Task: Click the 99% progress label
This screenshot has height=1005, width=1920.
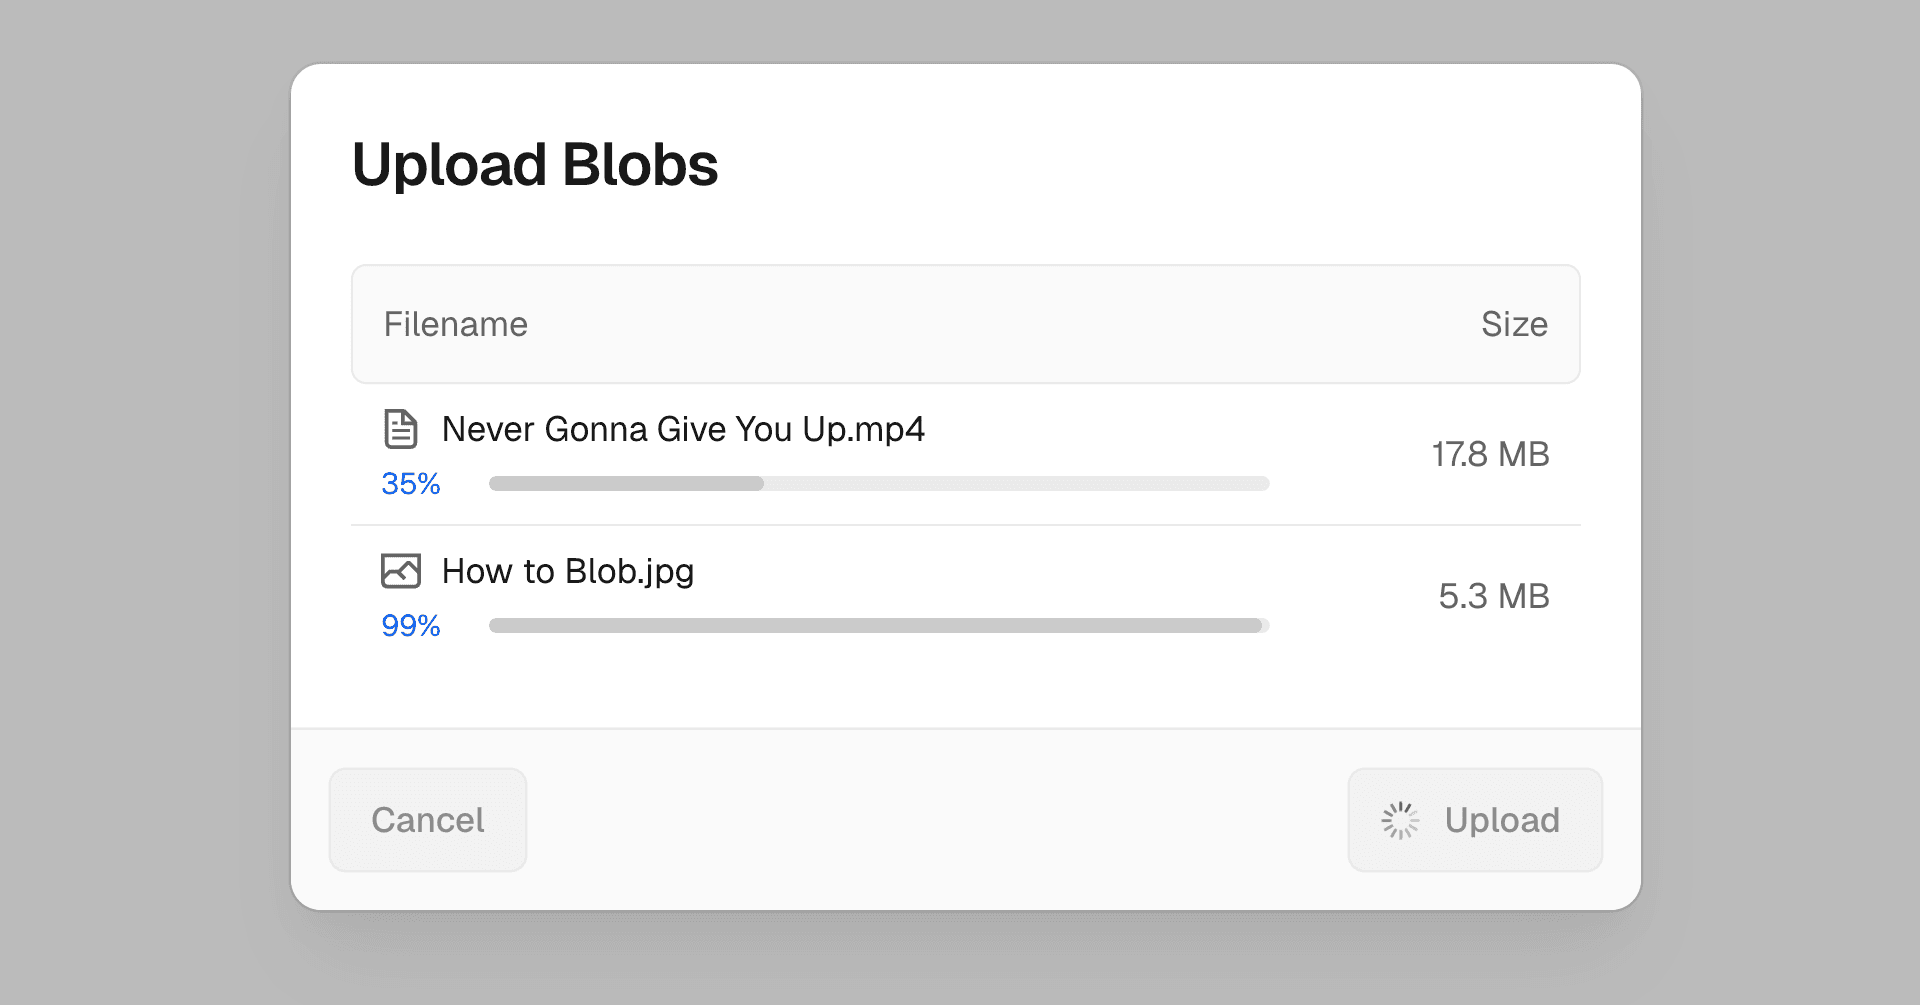Action: [411, 626]
